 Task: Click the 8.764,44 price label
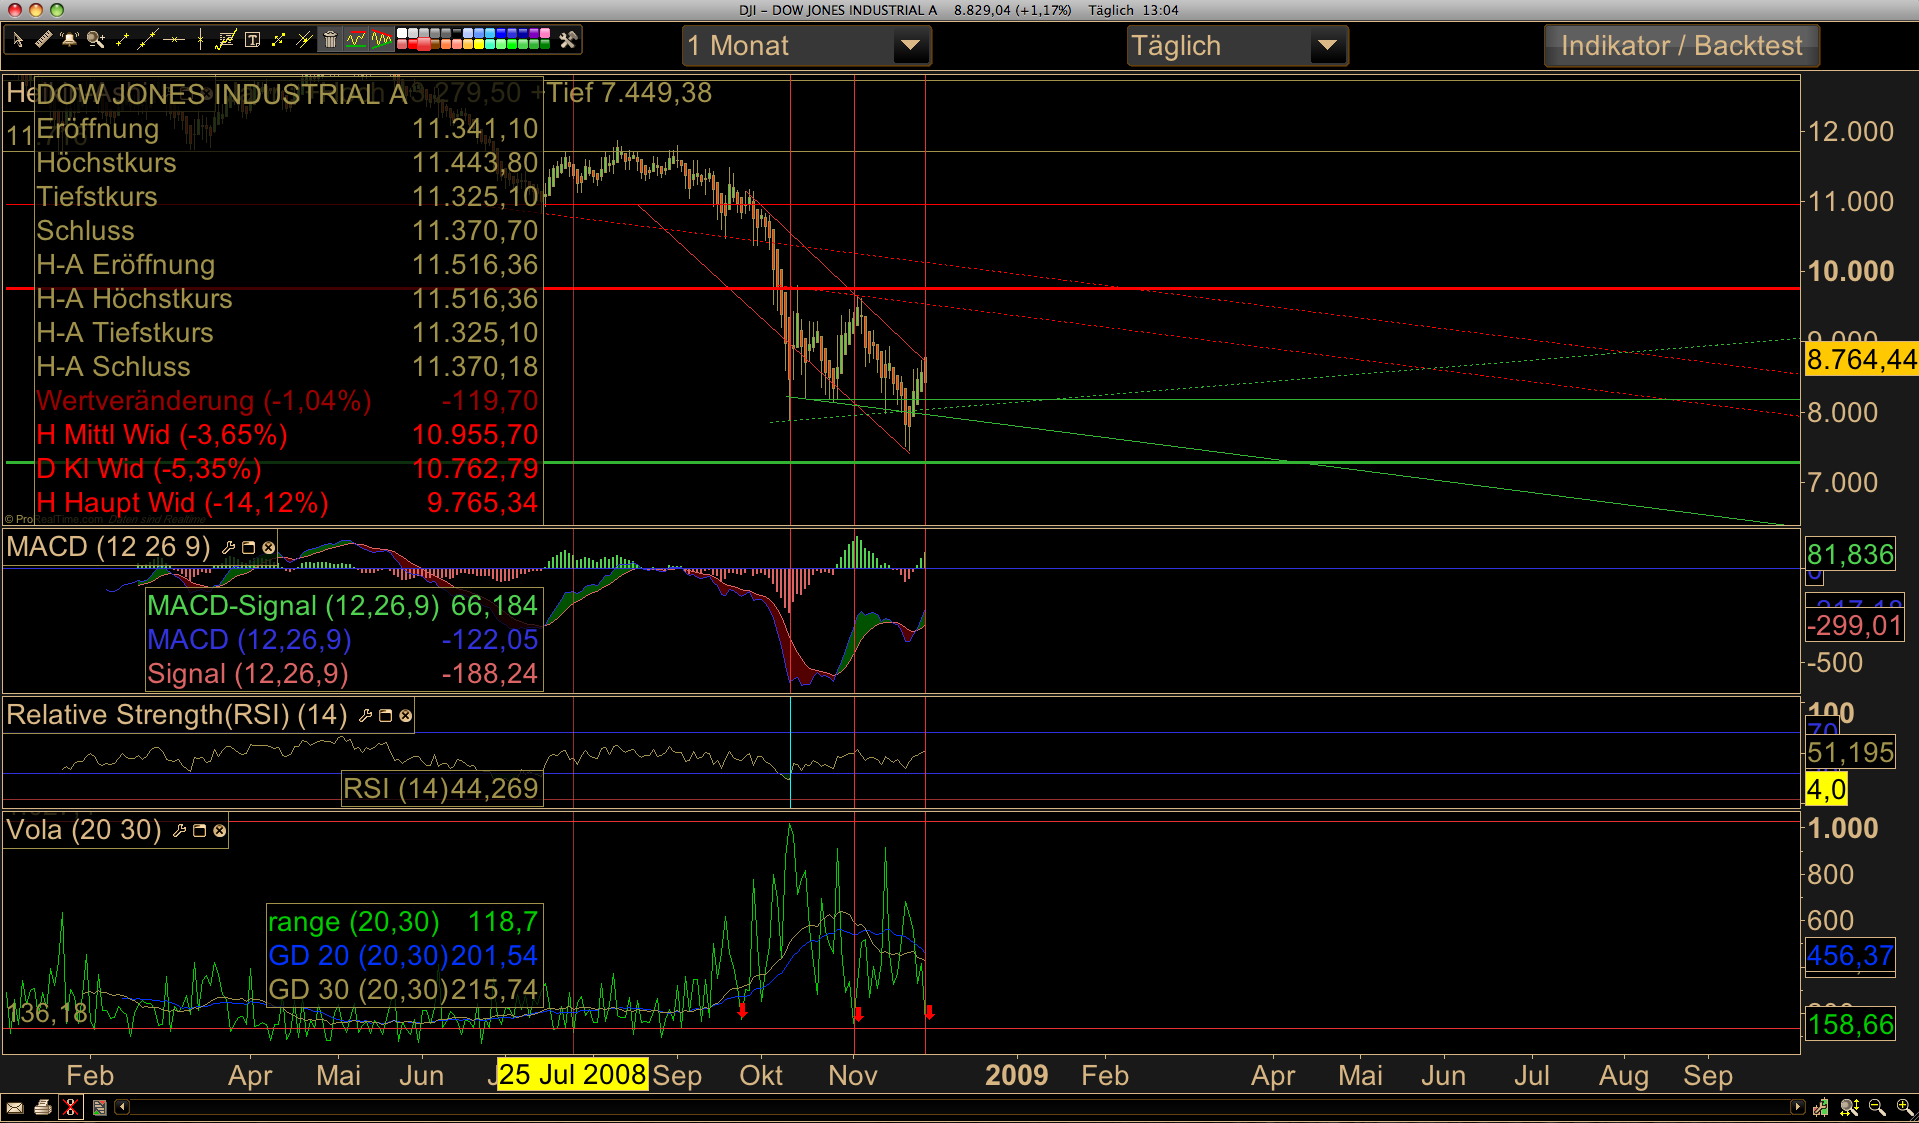(x=1861, y=359)
